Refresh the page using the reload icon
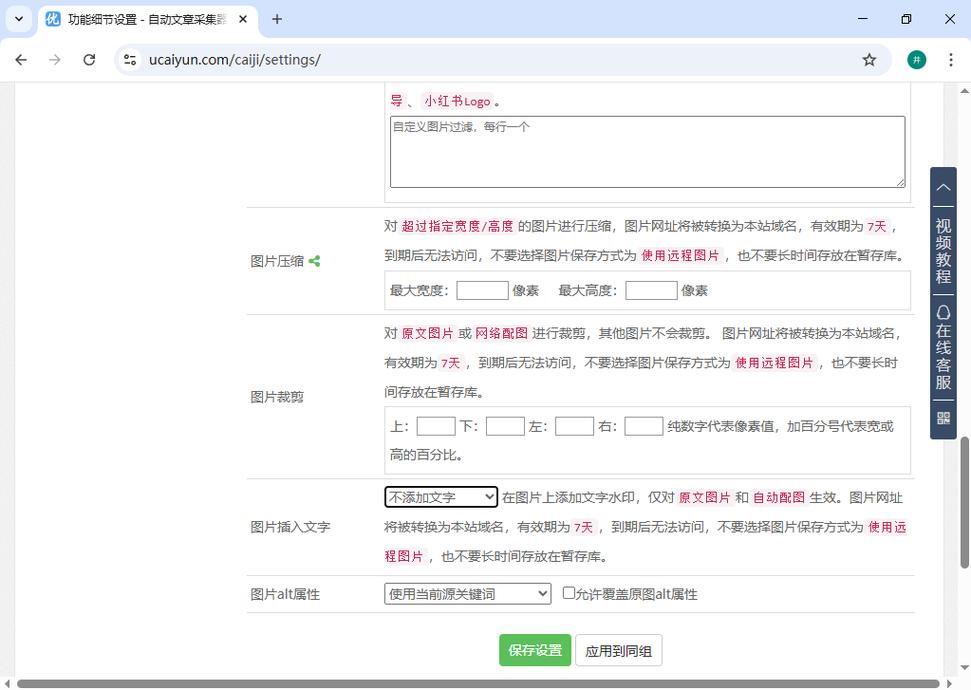Viewport: 971px width, 690px height. tap(89, 59)
